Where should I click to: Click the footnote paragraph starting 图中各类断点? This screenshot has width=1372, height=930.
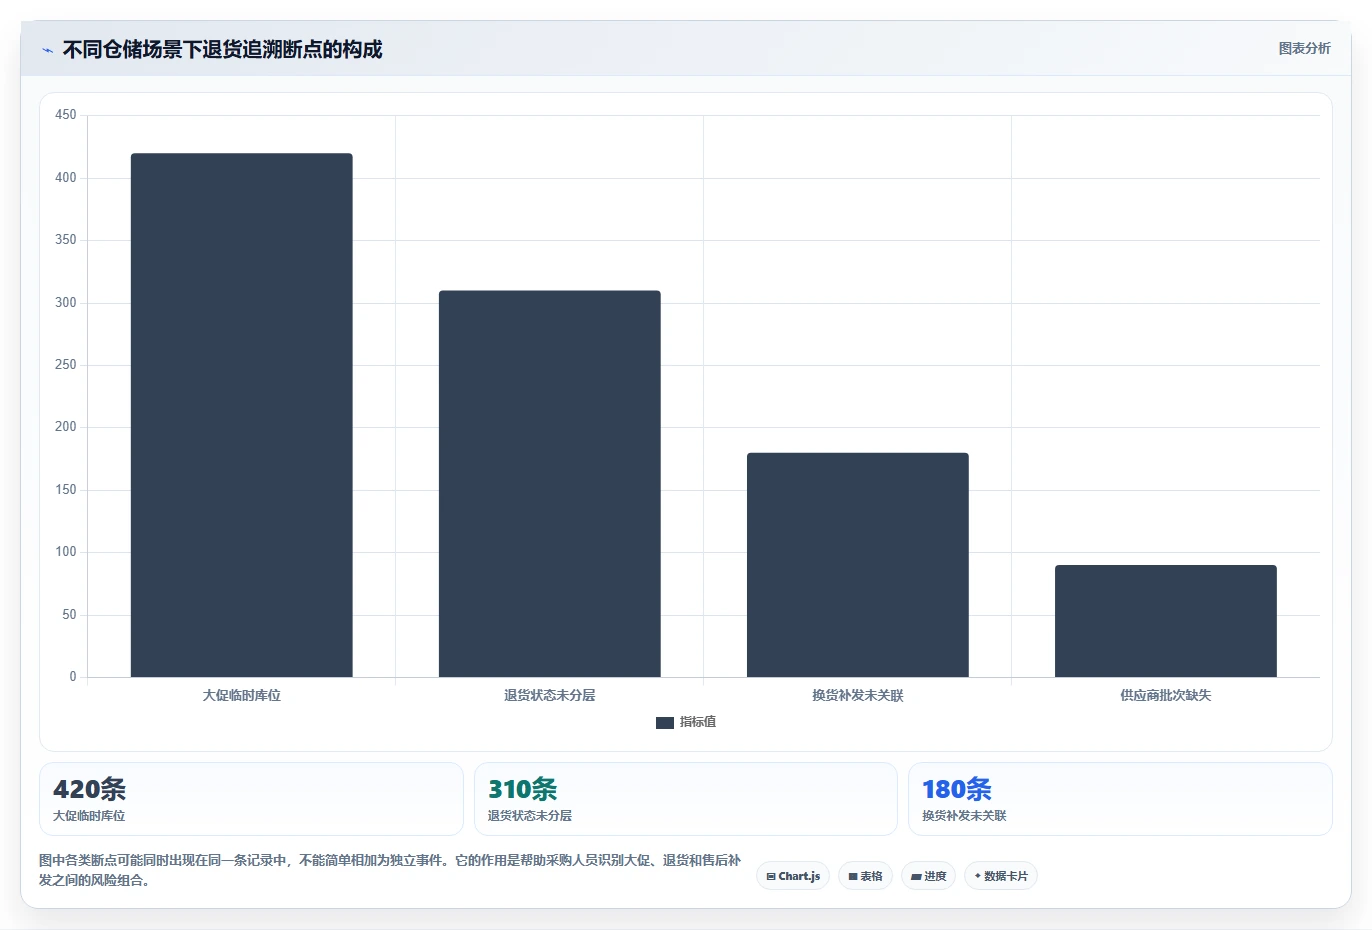(390, 870)
